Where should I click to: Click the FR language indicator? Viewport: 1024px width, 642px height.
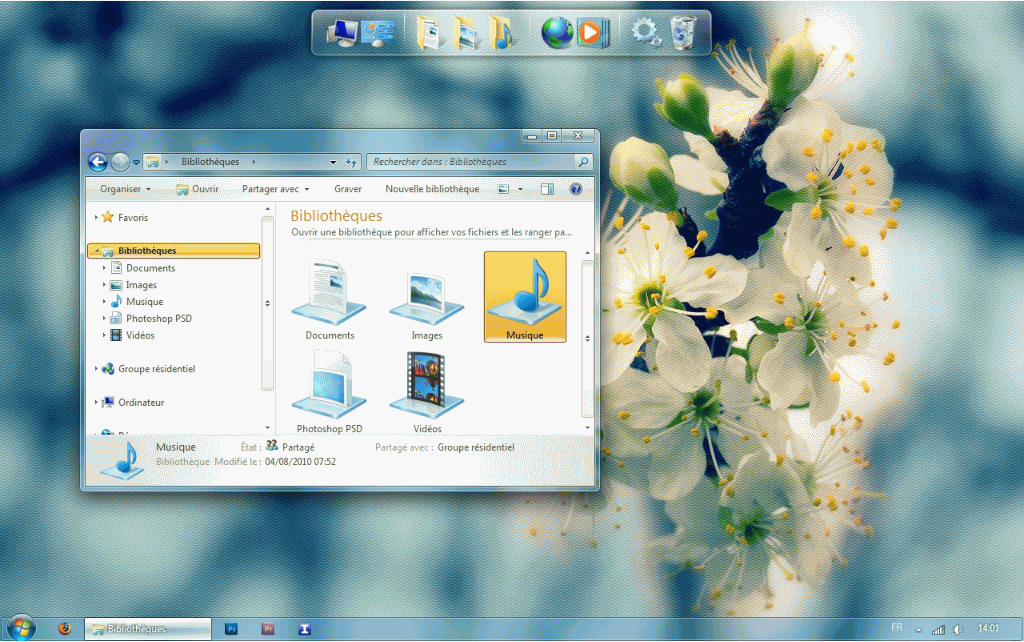[897, 628]
